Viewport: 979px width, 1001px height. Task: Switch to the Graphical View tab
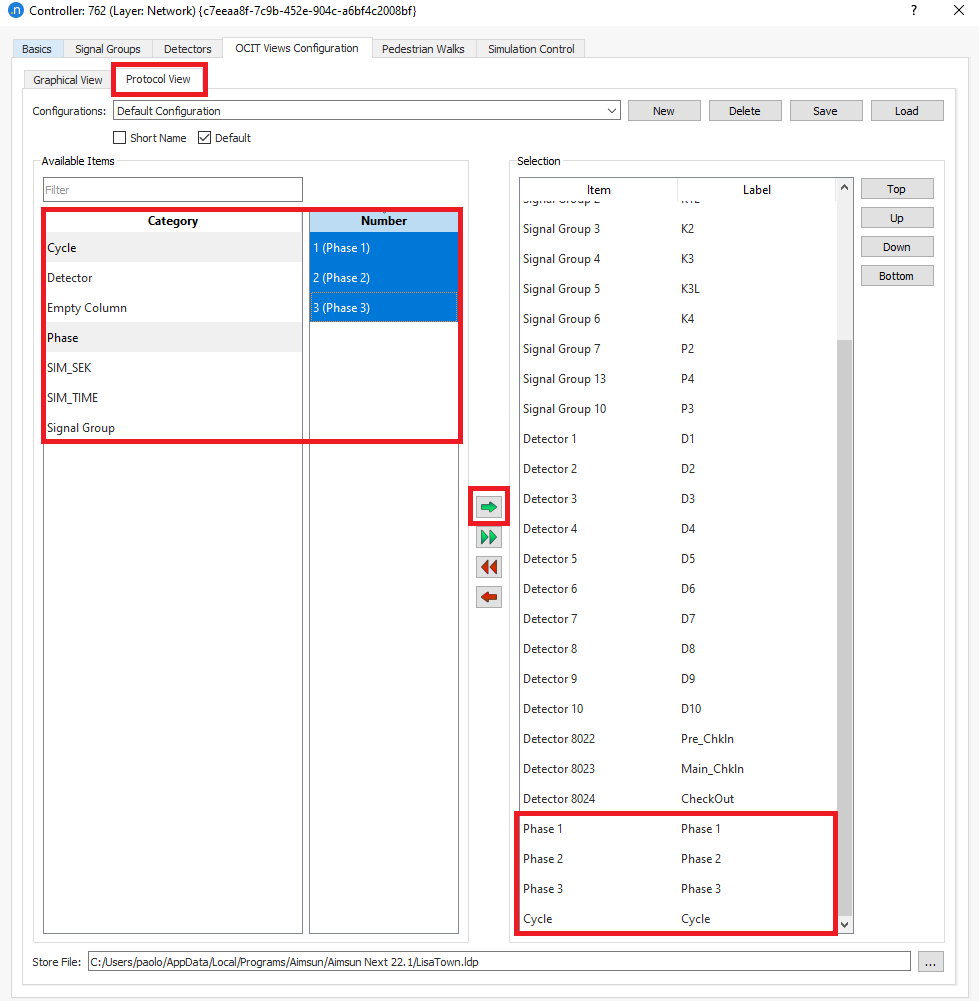tap(68, 80)
